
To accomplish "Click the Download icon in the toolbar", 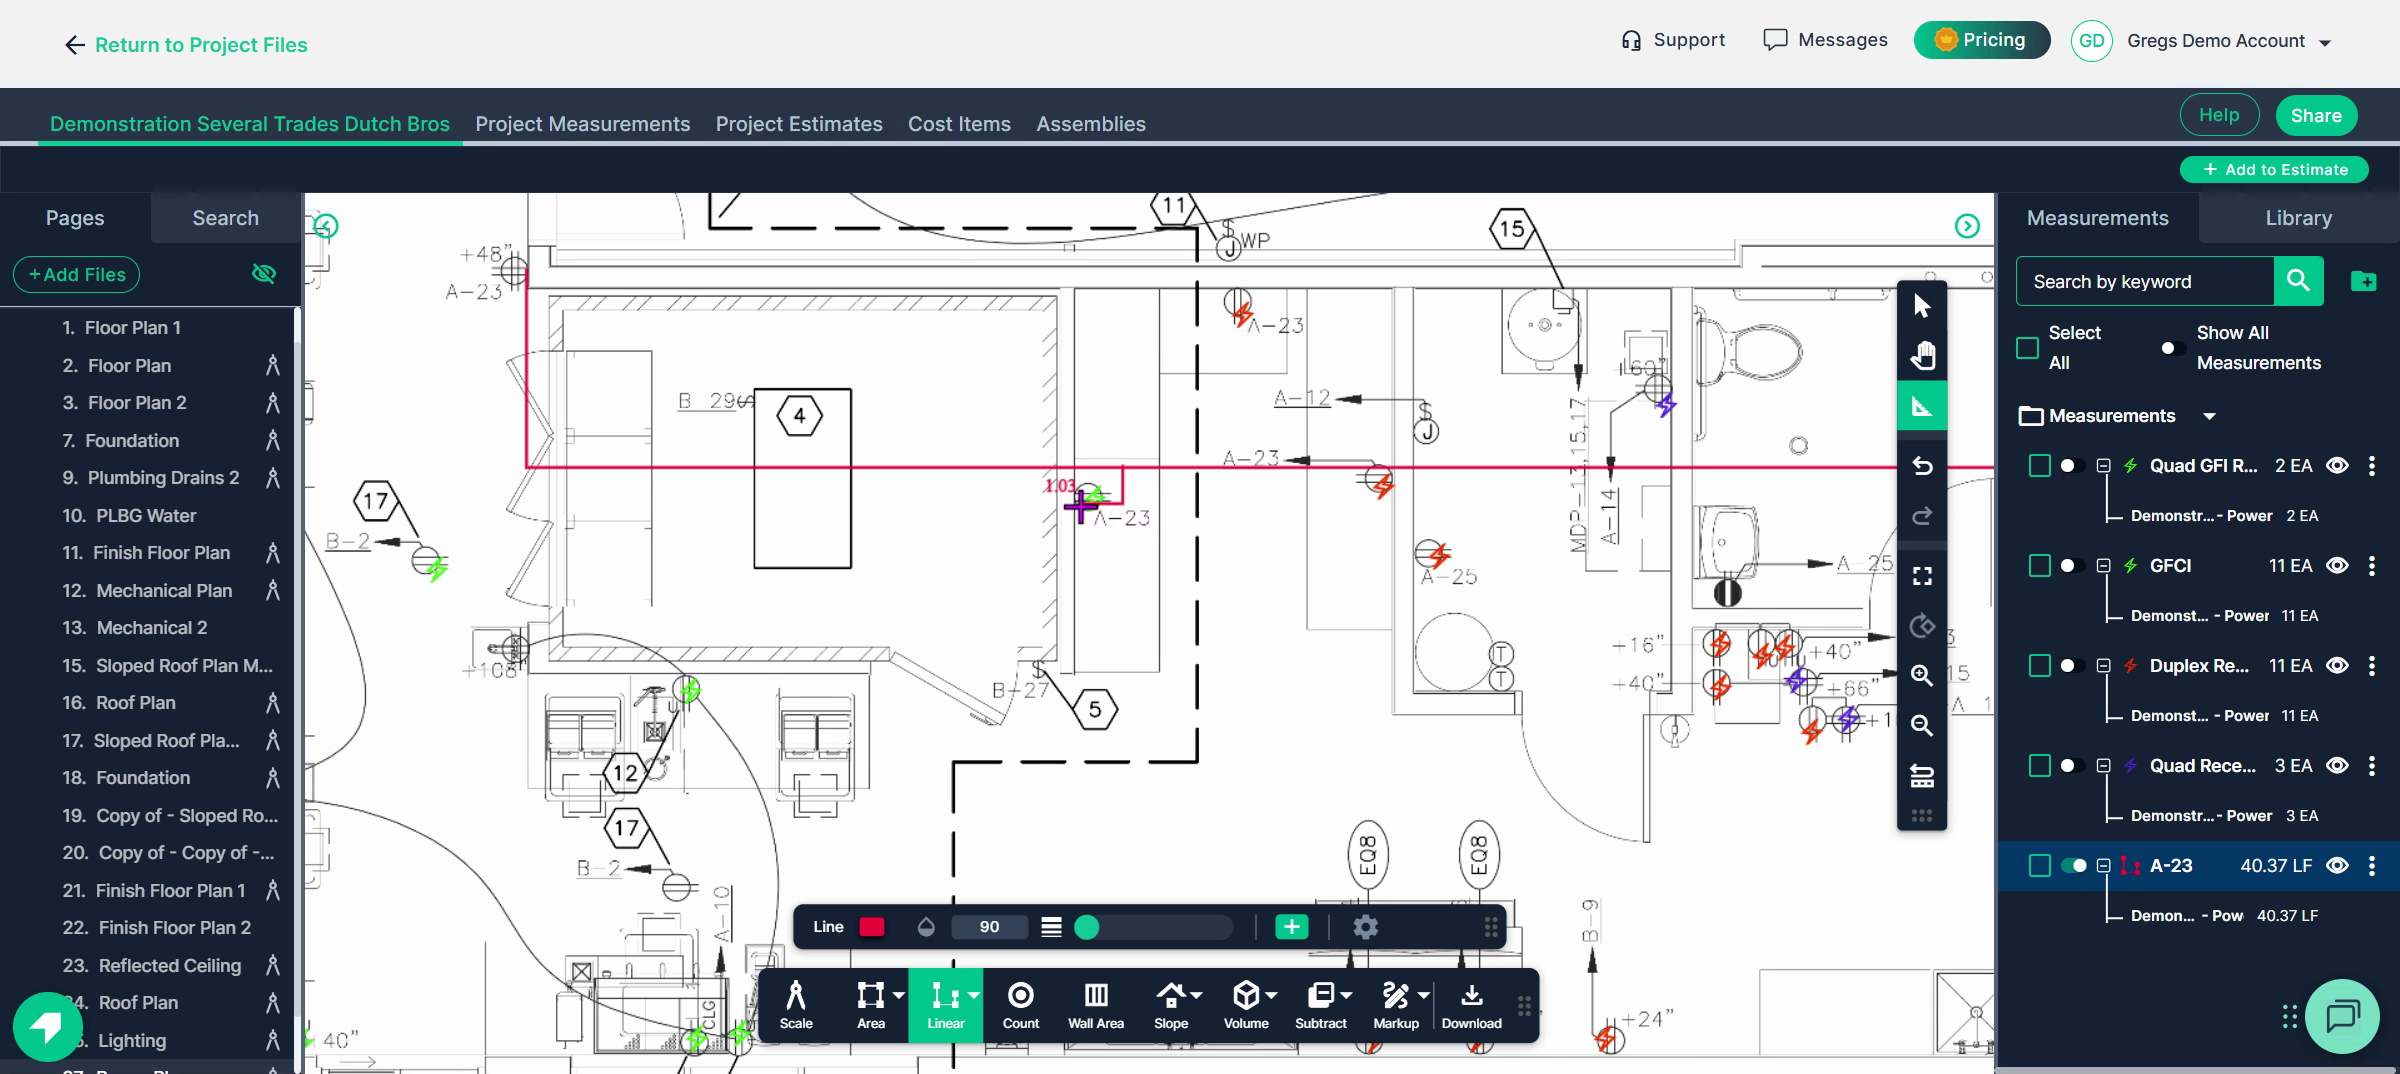I will tap(1471, 1005).
